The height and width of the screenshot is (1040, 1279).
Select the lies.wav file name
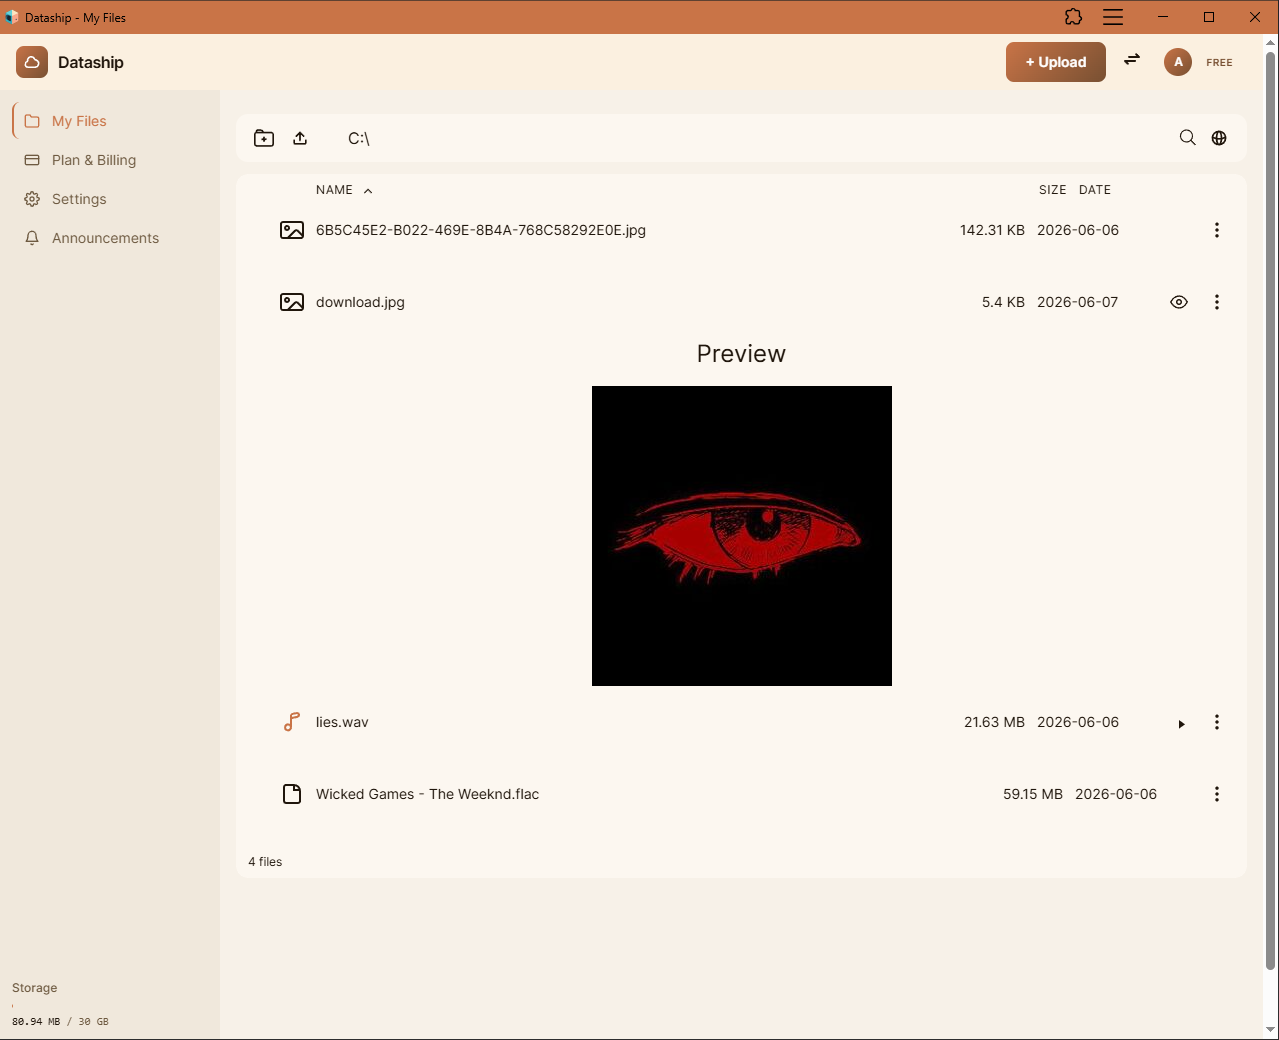click(x=342, y=722)
